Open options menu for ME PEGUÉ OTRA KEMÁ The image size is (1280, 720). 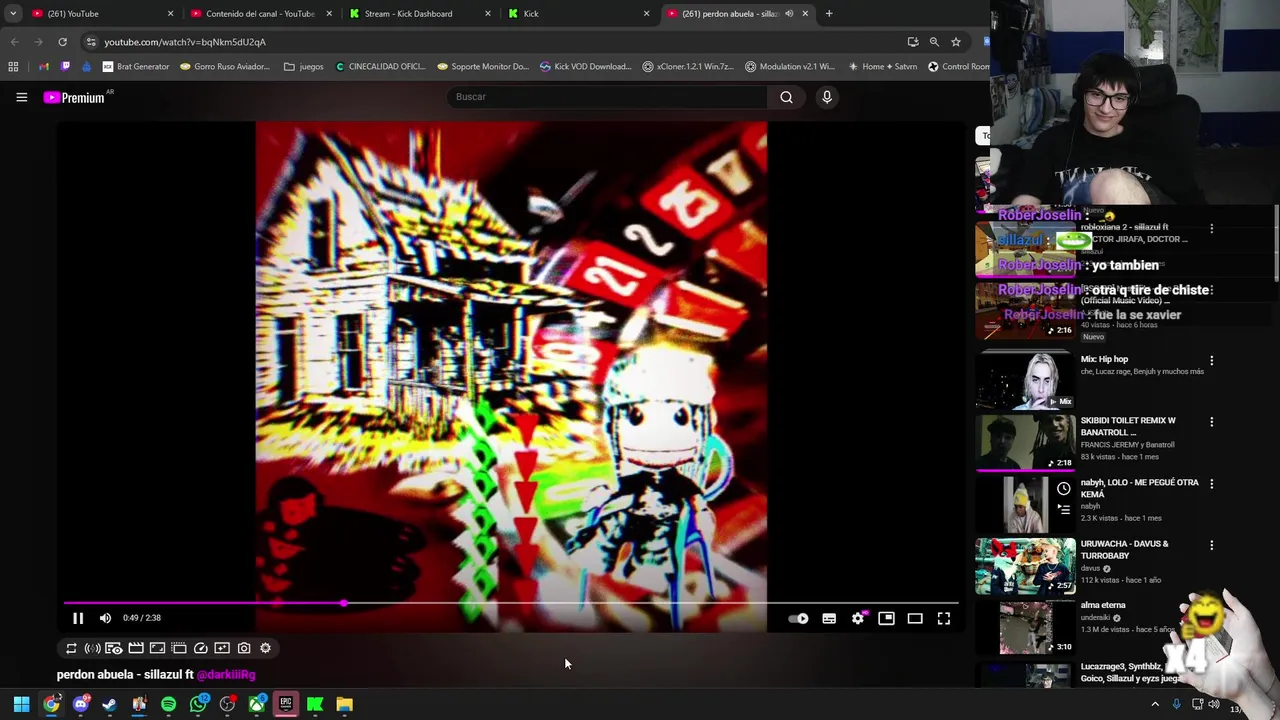pyautogui.click(x=1212, y=484)
